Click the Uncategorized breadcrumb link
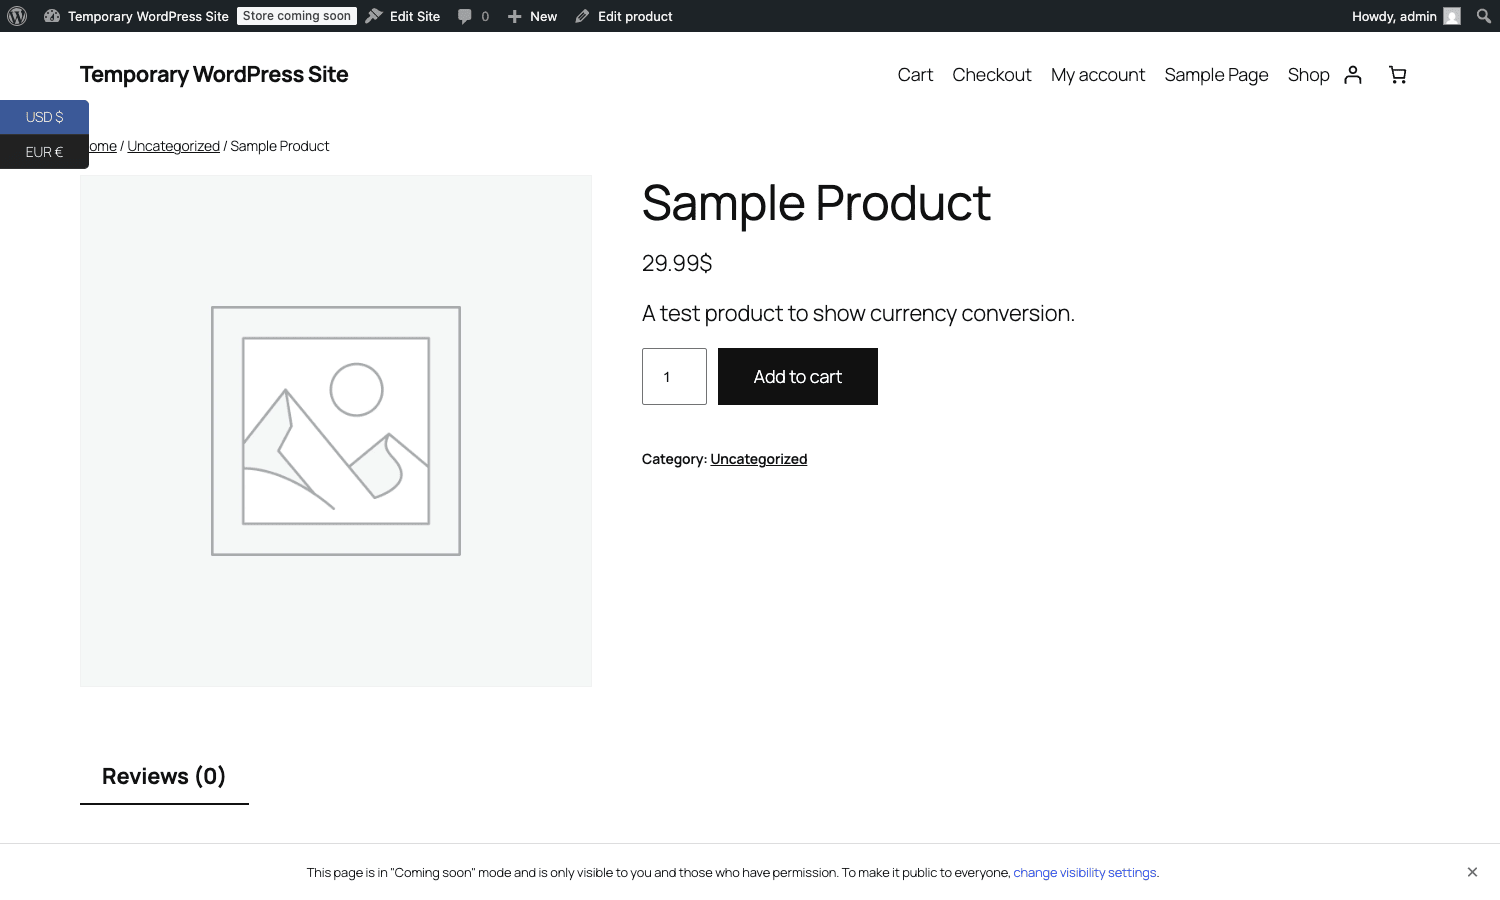Viewport: 1500px width, 900px height. 173,146
